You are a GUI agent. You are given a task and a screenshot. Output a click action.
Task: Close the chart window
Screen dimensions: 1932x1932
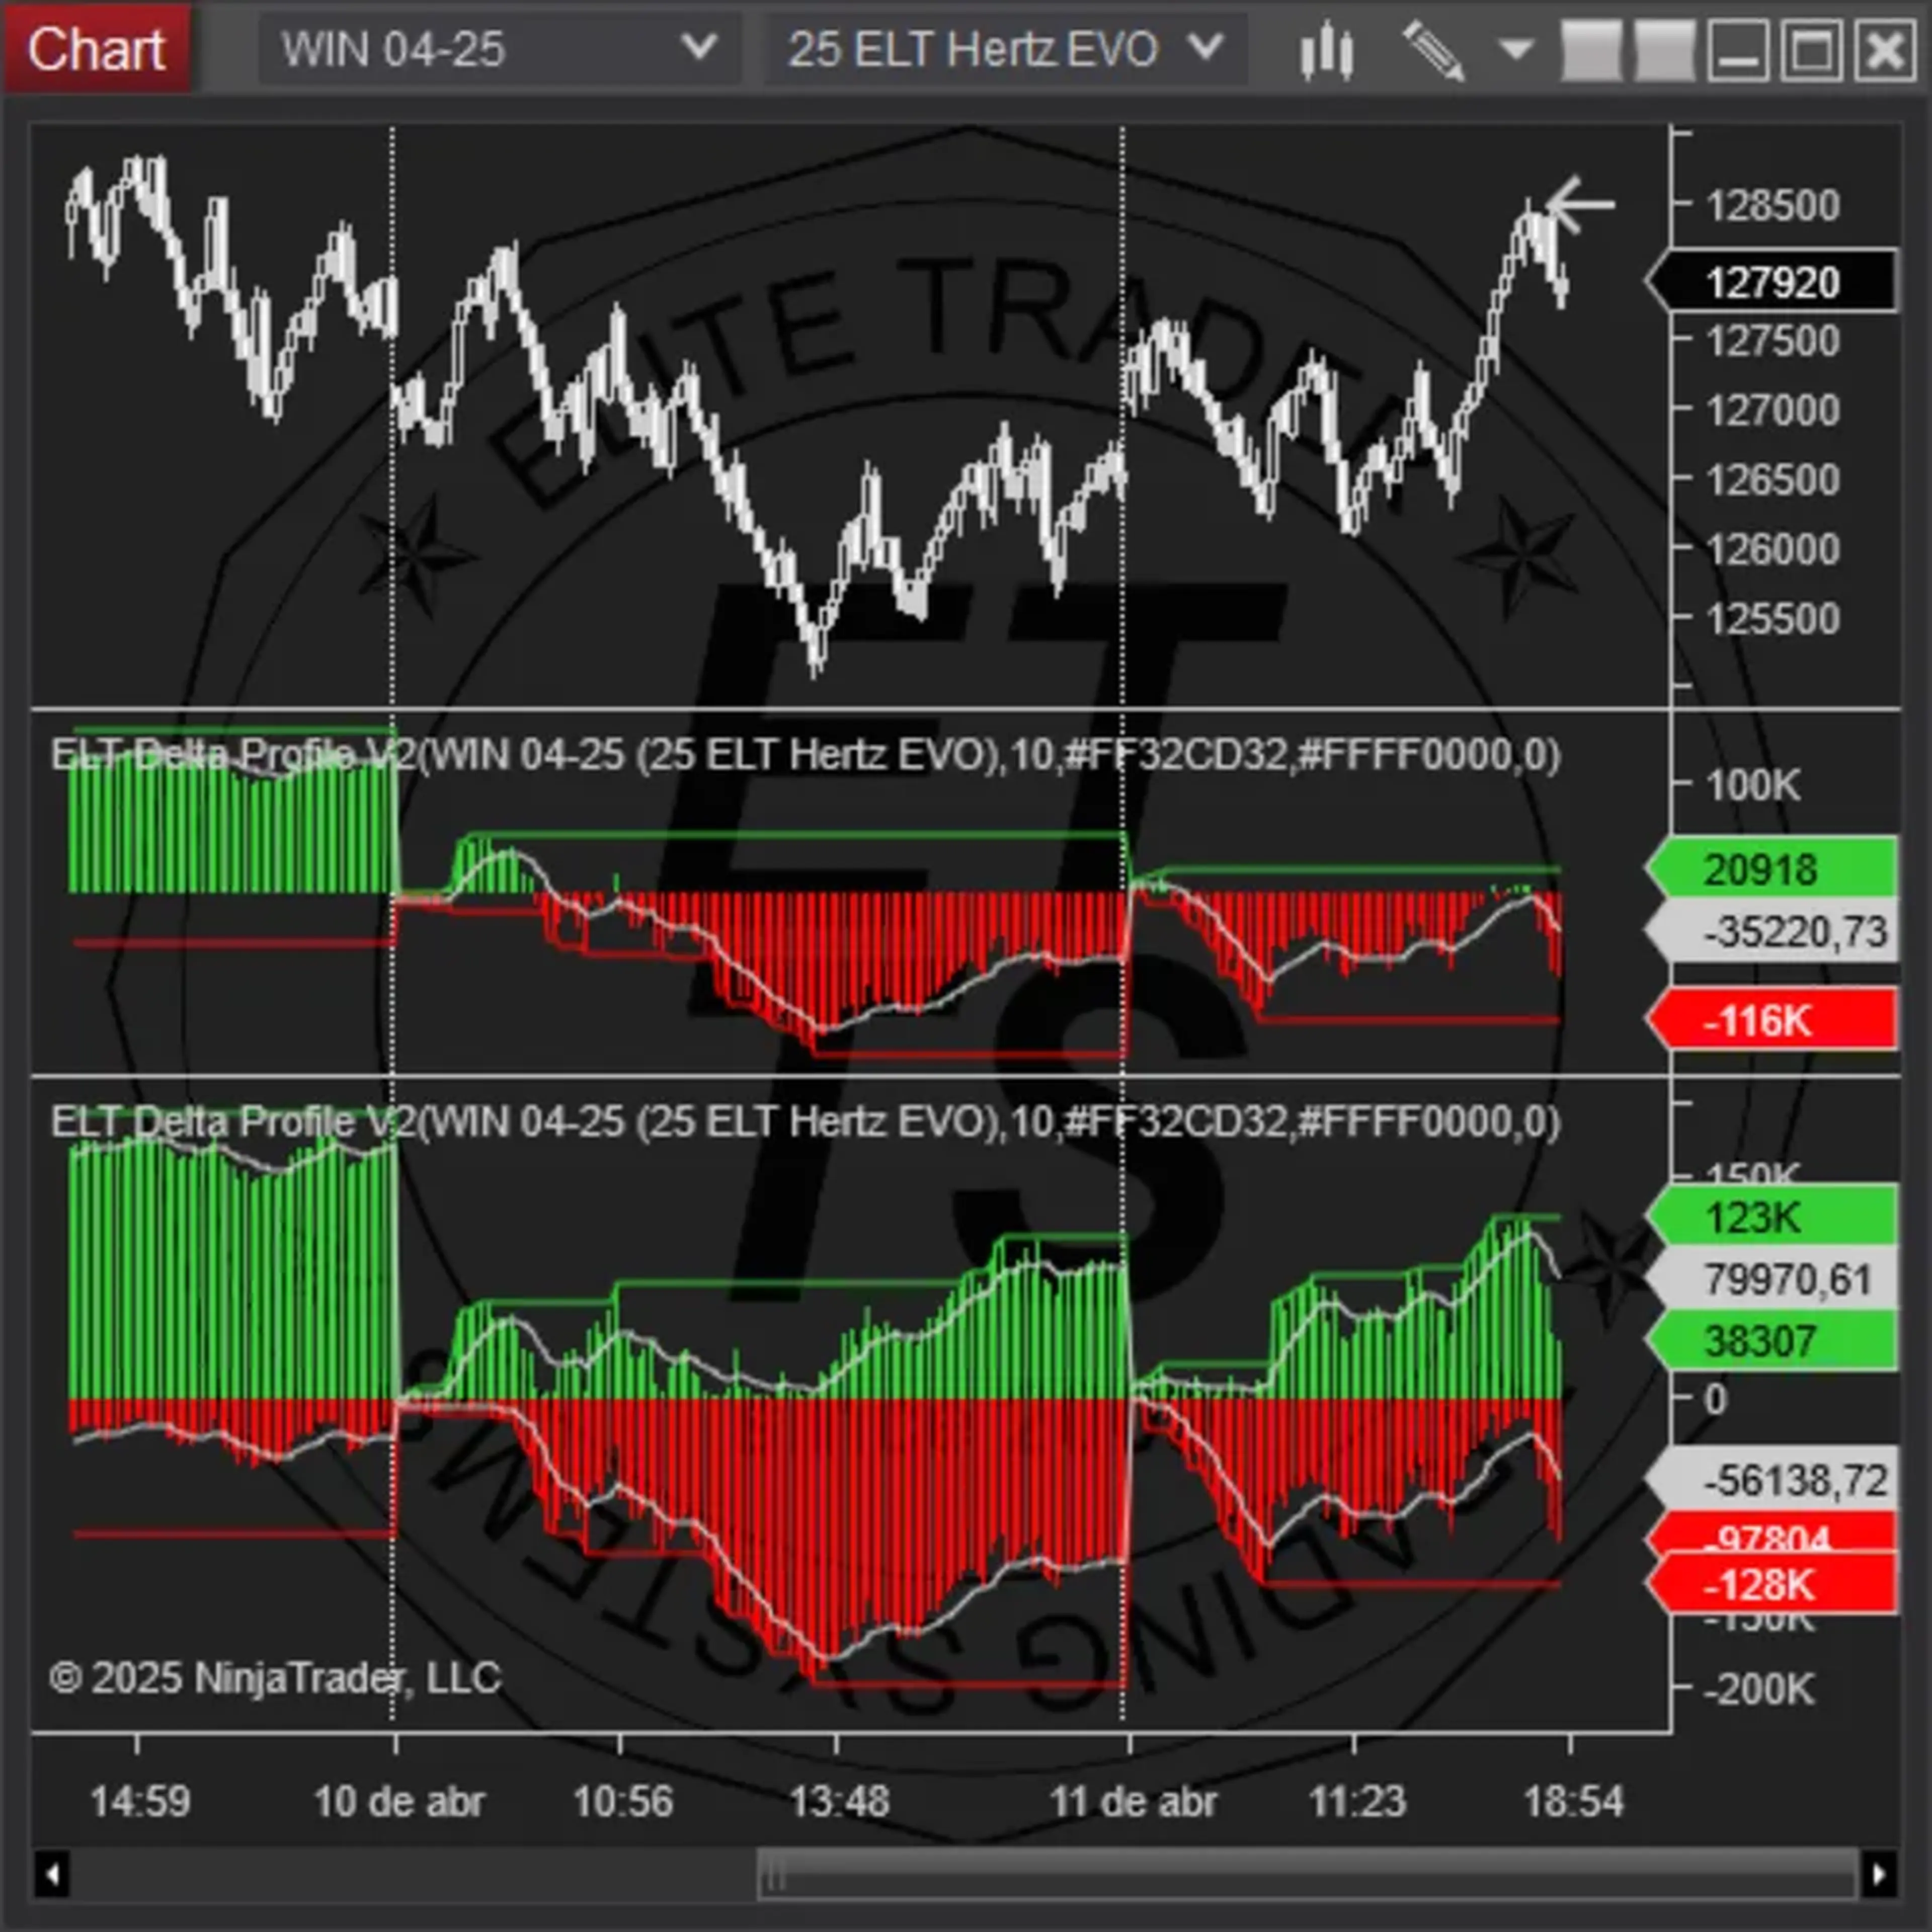click(1885, 50)
